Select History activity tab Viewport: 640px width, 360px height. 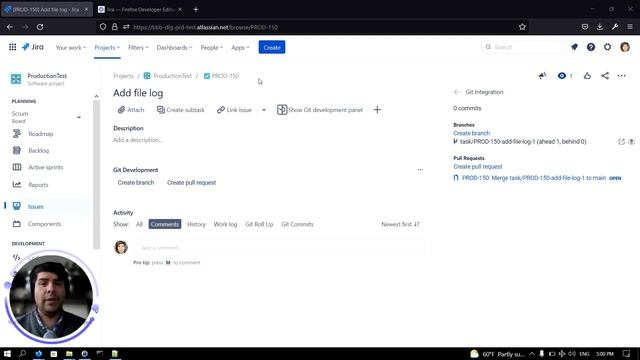point(196,224)
